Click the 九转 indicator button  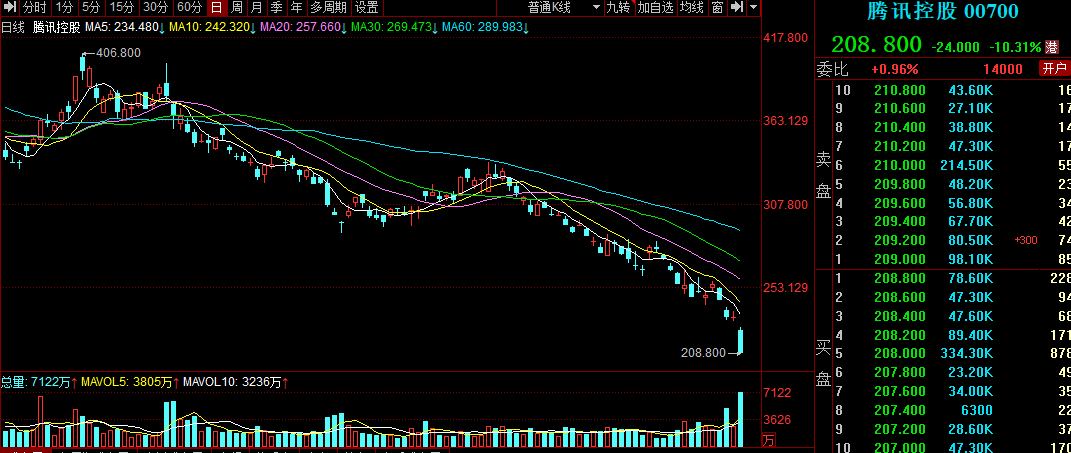[x=620, y=8]
